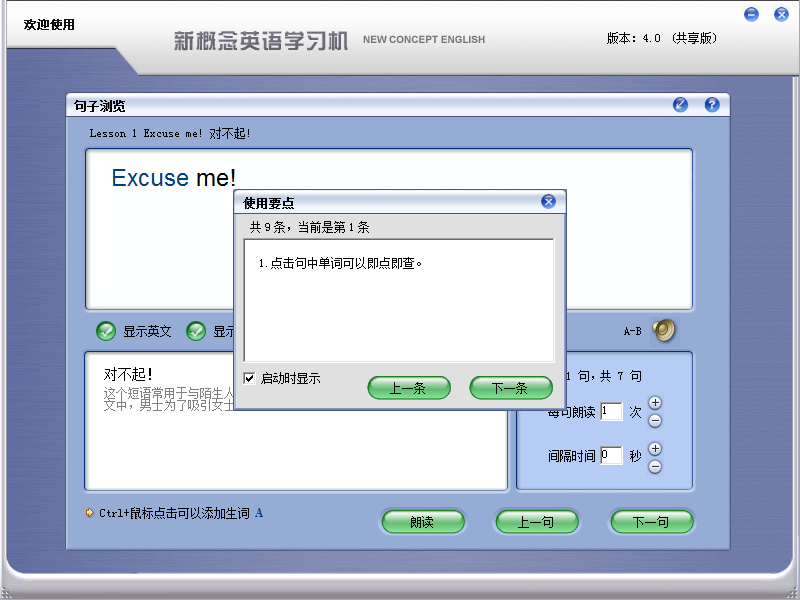Click the speaker icon beside A-B
800x600 pixels.
click(664, 331)
